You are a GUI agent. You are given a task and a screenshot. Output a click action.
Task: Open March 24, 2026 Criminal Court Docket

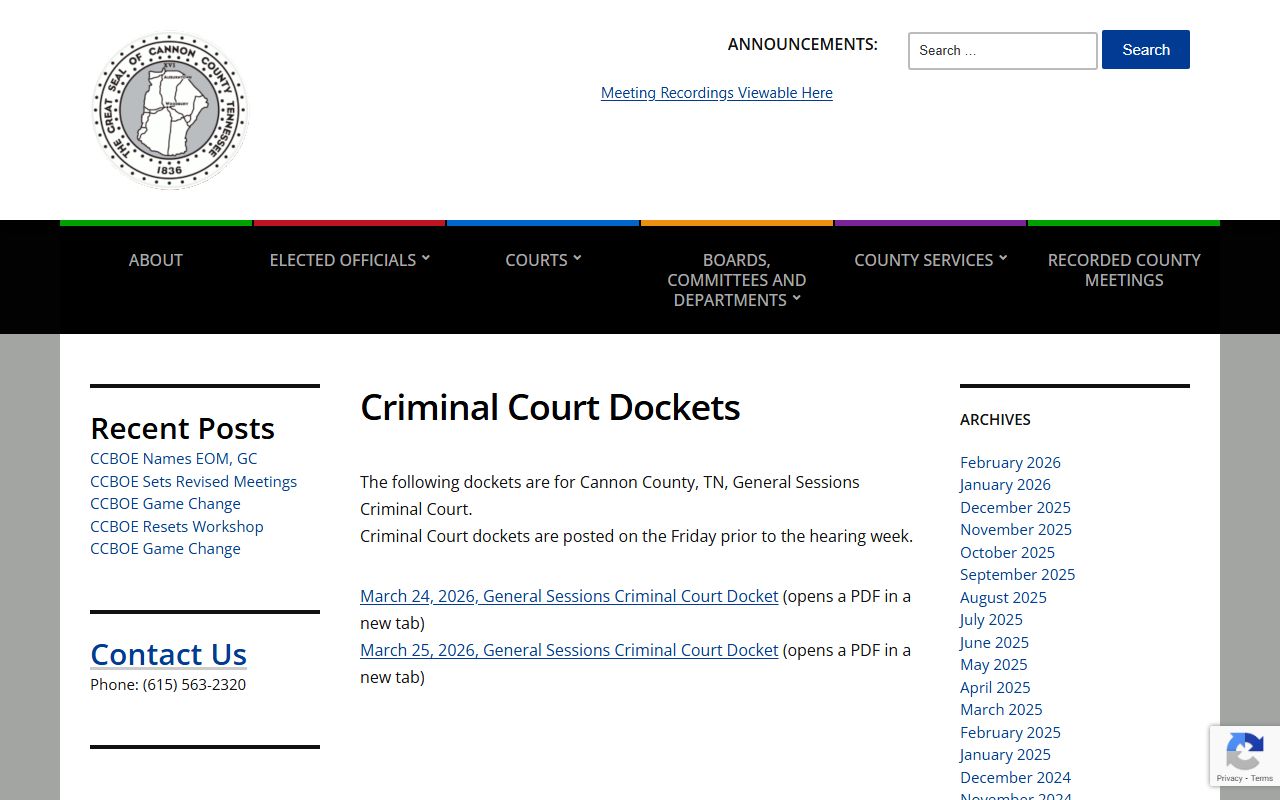click(569, 596)
